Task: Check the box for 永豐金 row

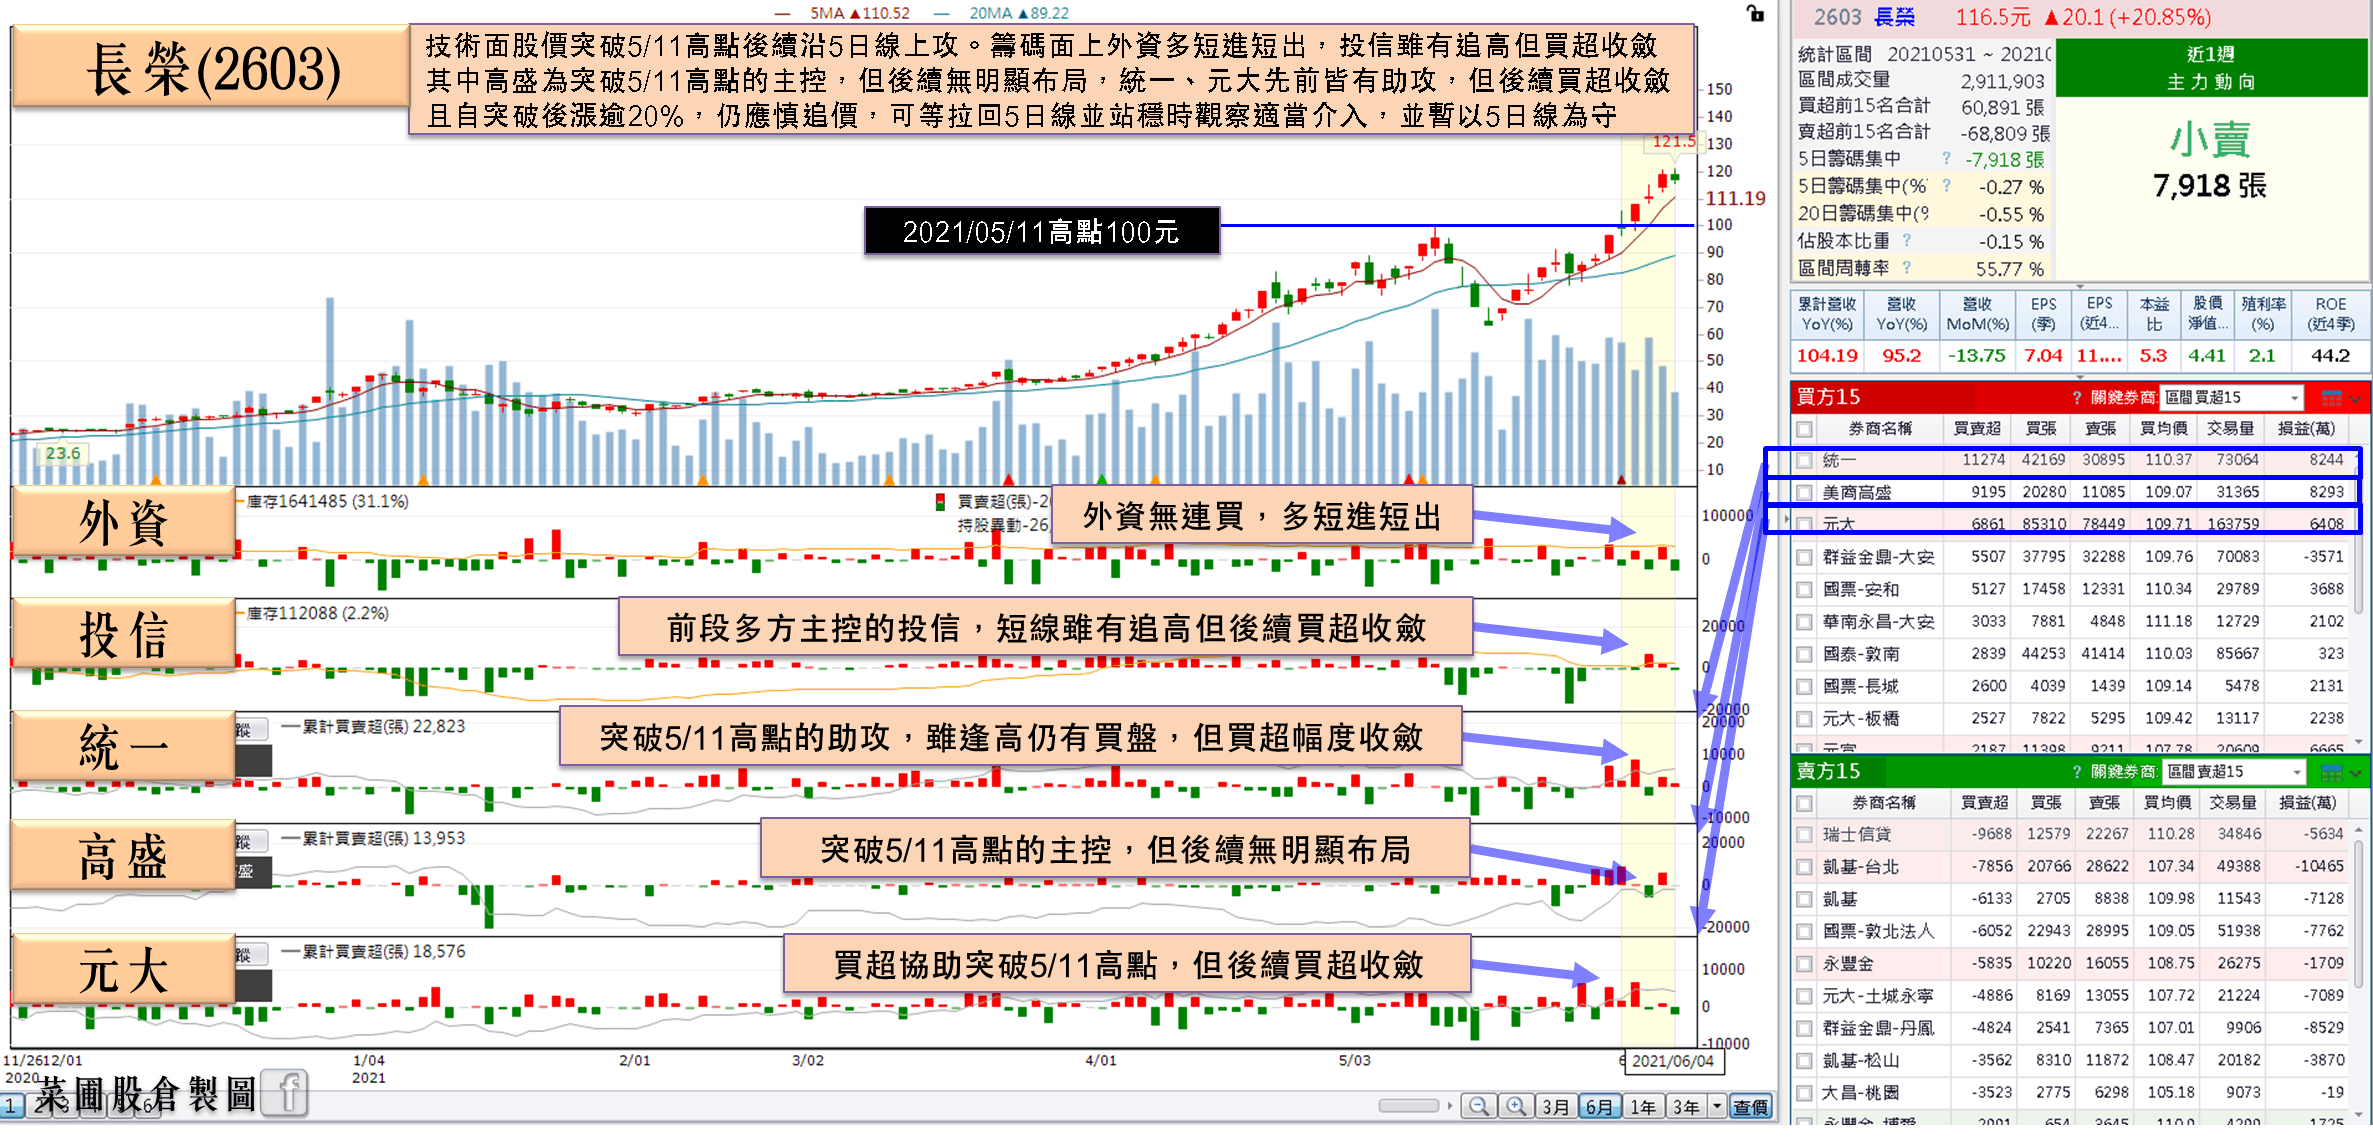Action: [x=1804, y=964]
